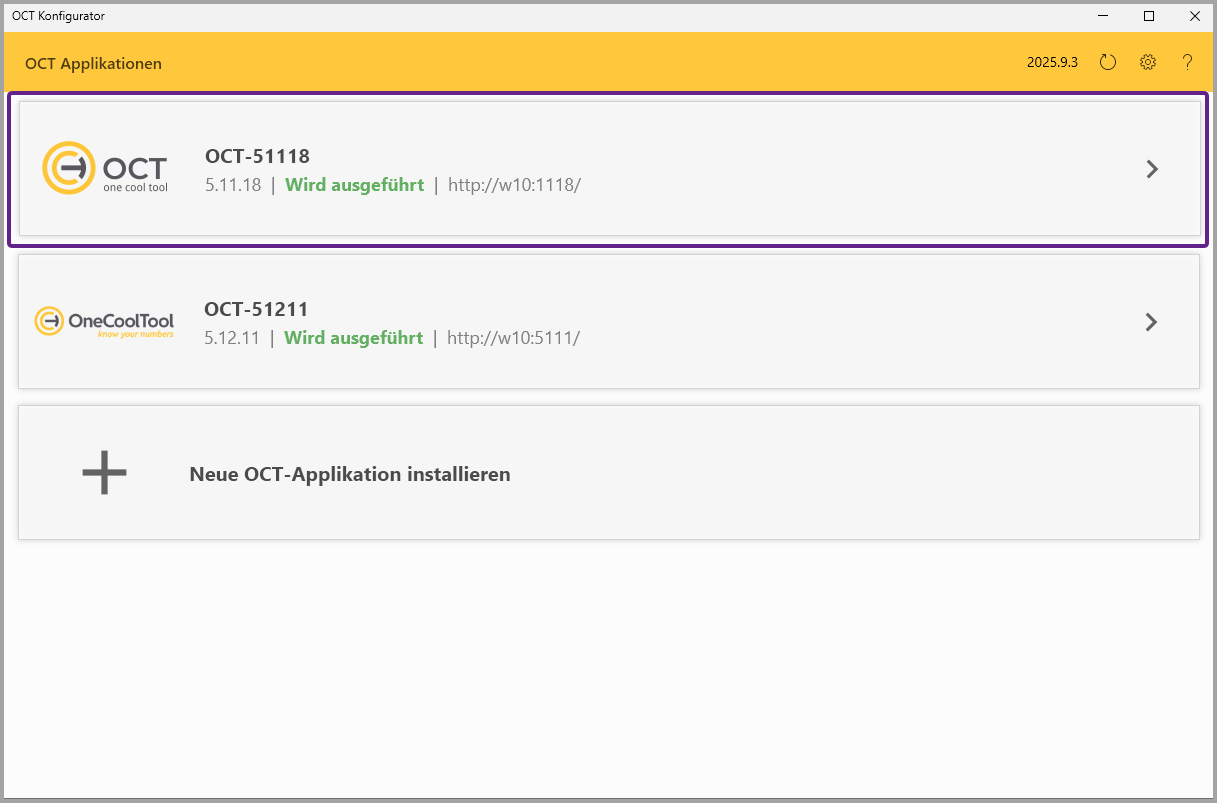
Task: Select the OCT-51118 application name
Action: tap(257, 156)
